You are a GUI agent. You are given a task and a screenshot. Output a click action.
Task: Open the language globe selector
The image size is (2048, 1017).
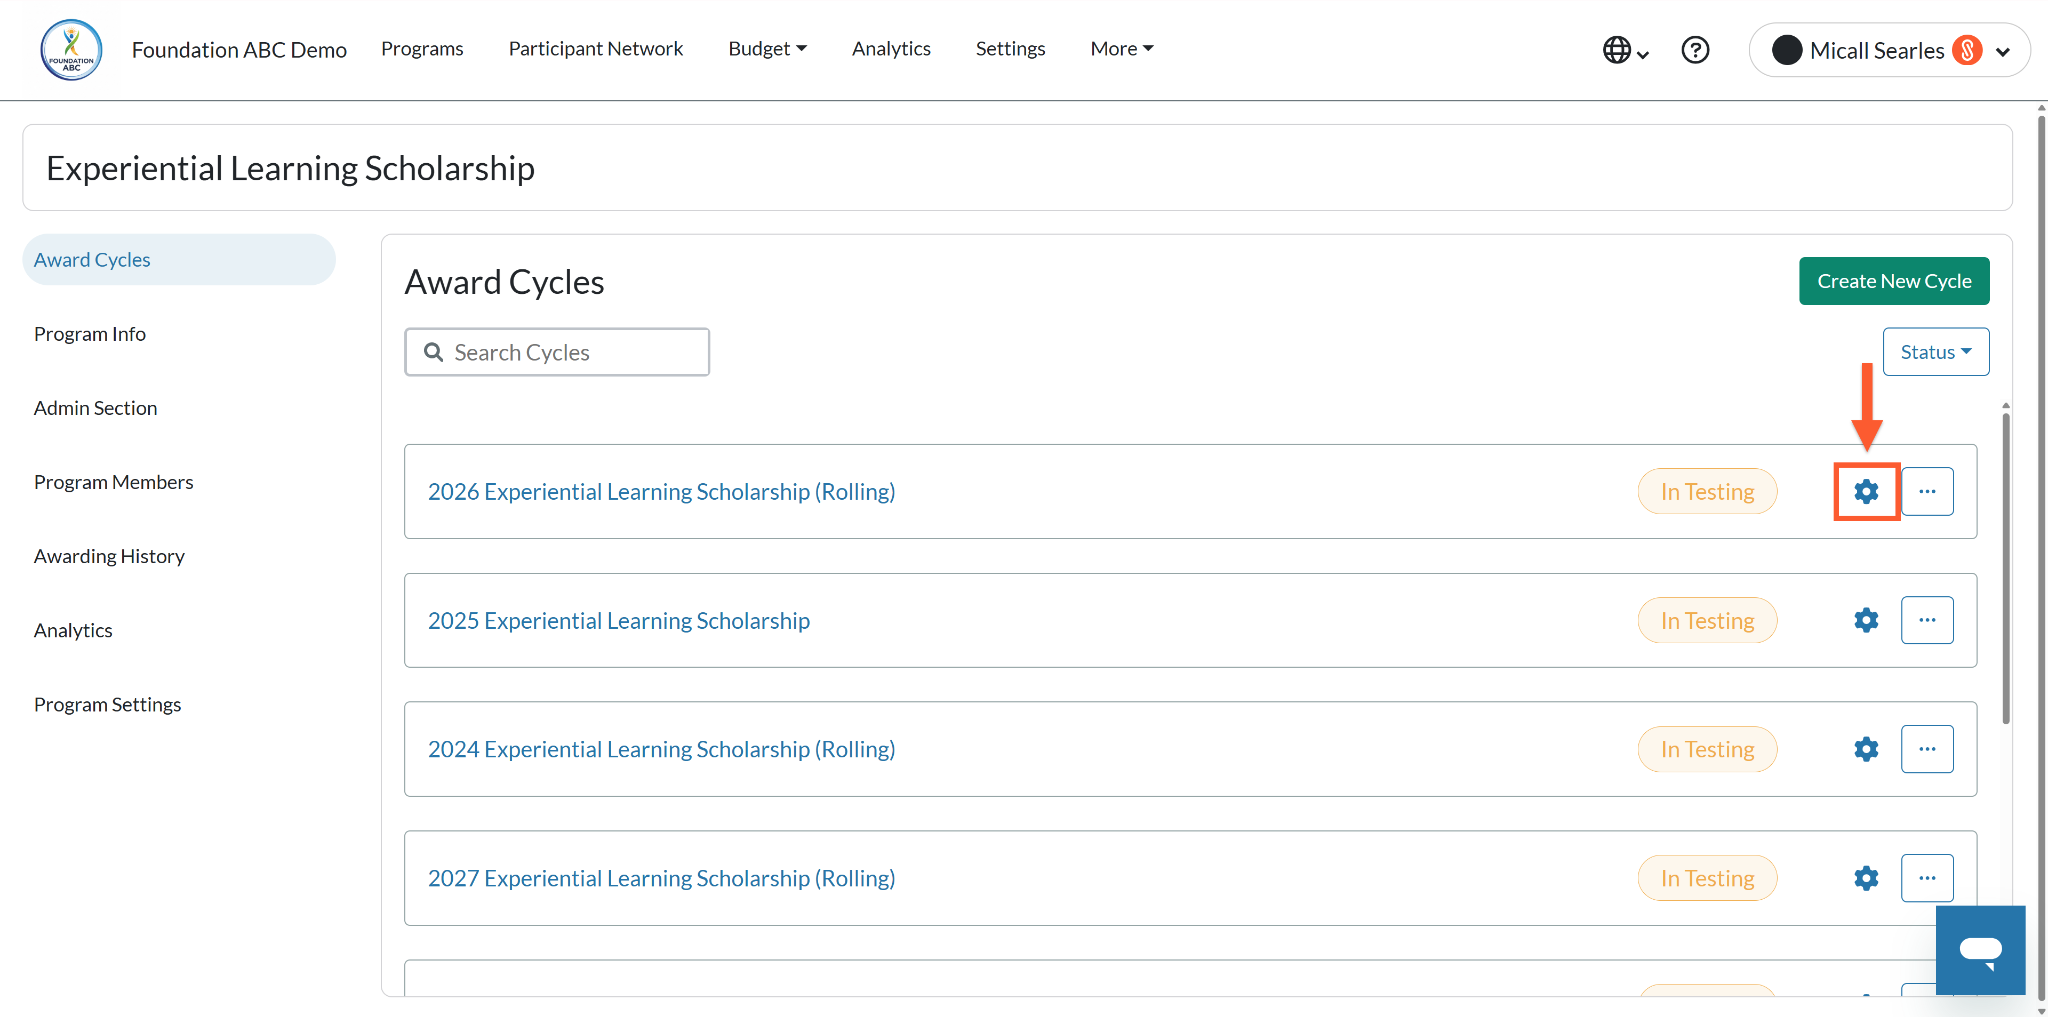(1625, 50)
